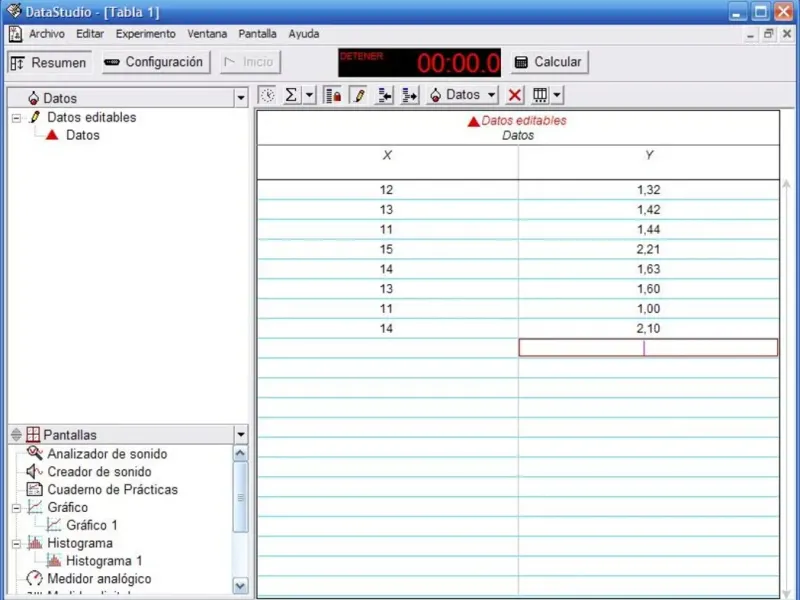Select the cell with value 1,00
This screenshot has height=600, width=800.
tap(648, 309)
